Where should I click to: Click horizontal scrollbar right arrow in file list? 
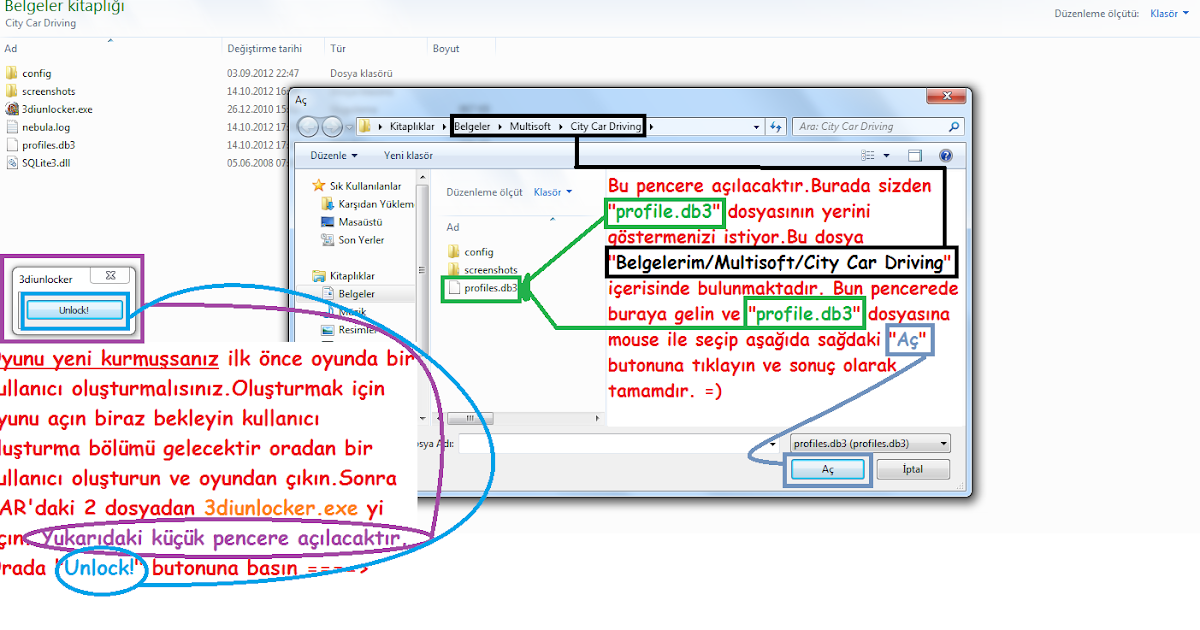coord(598,419)
